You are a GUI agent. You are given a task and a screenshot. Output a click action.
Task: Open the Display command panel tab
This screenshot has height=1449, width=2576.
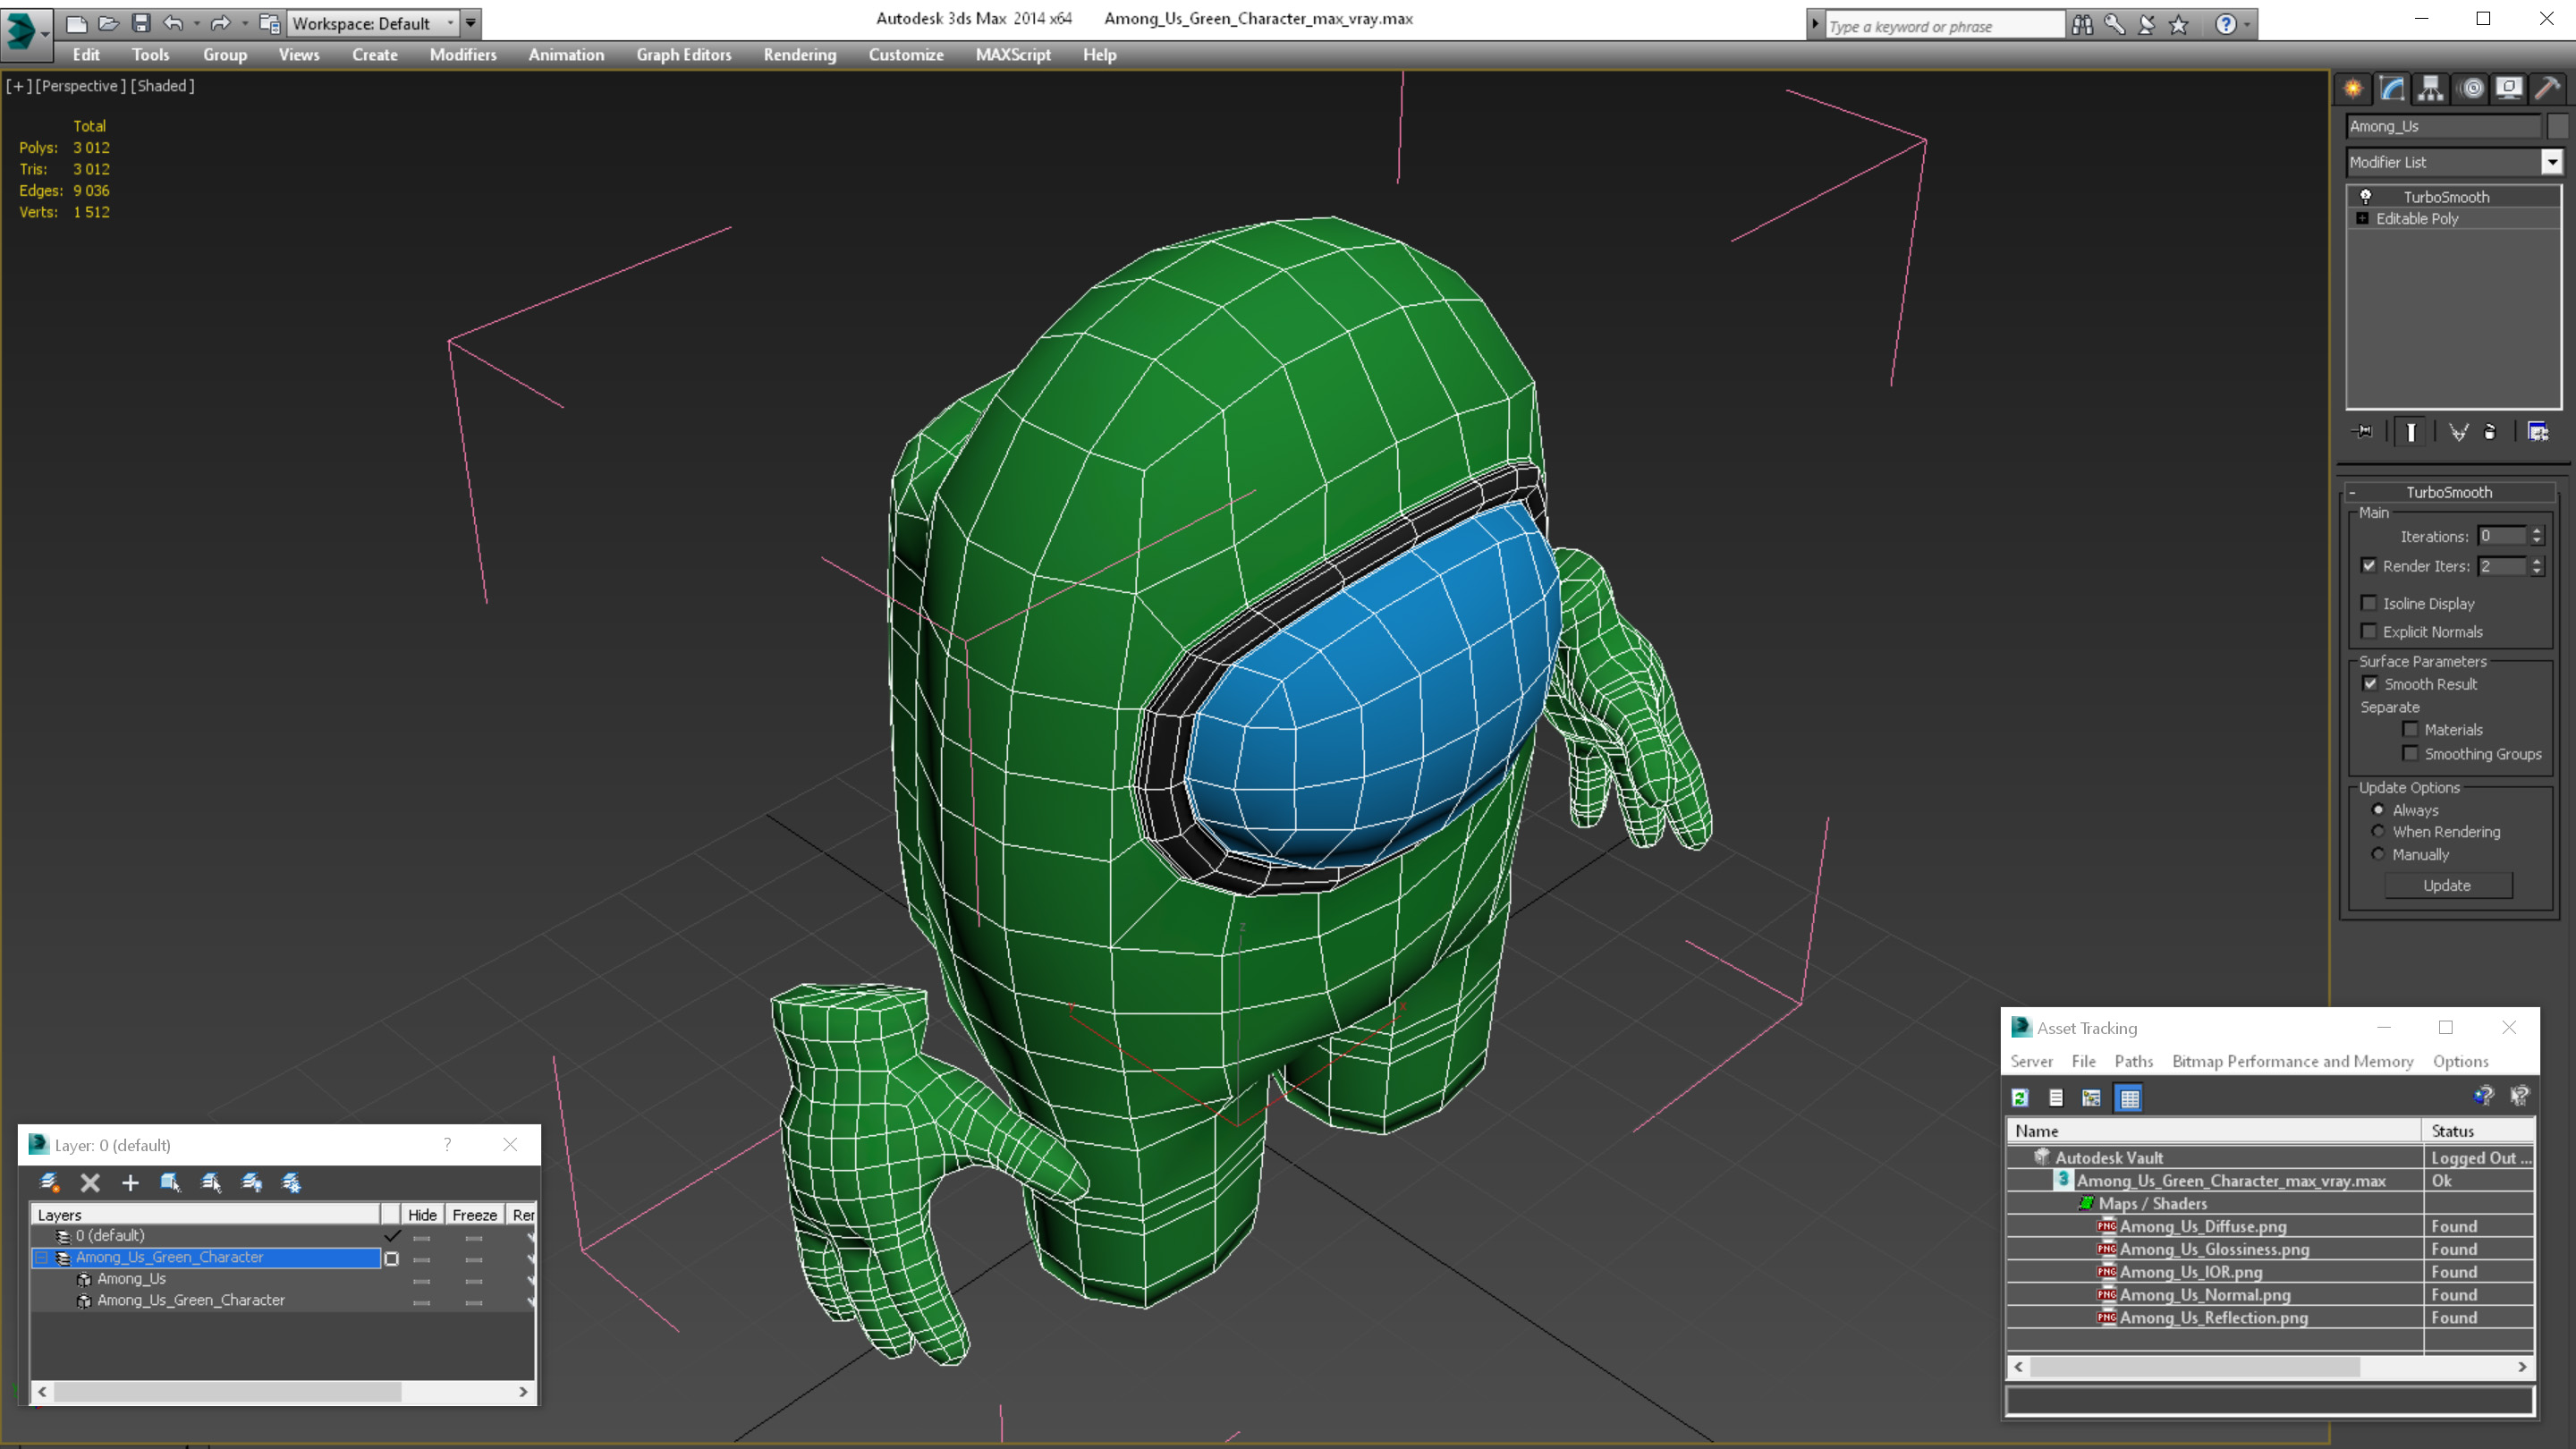click(x=2509, y=88)
